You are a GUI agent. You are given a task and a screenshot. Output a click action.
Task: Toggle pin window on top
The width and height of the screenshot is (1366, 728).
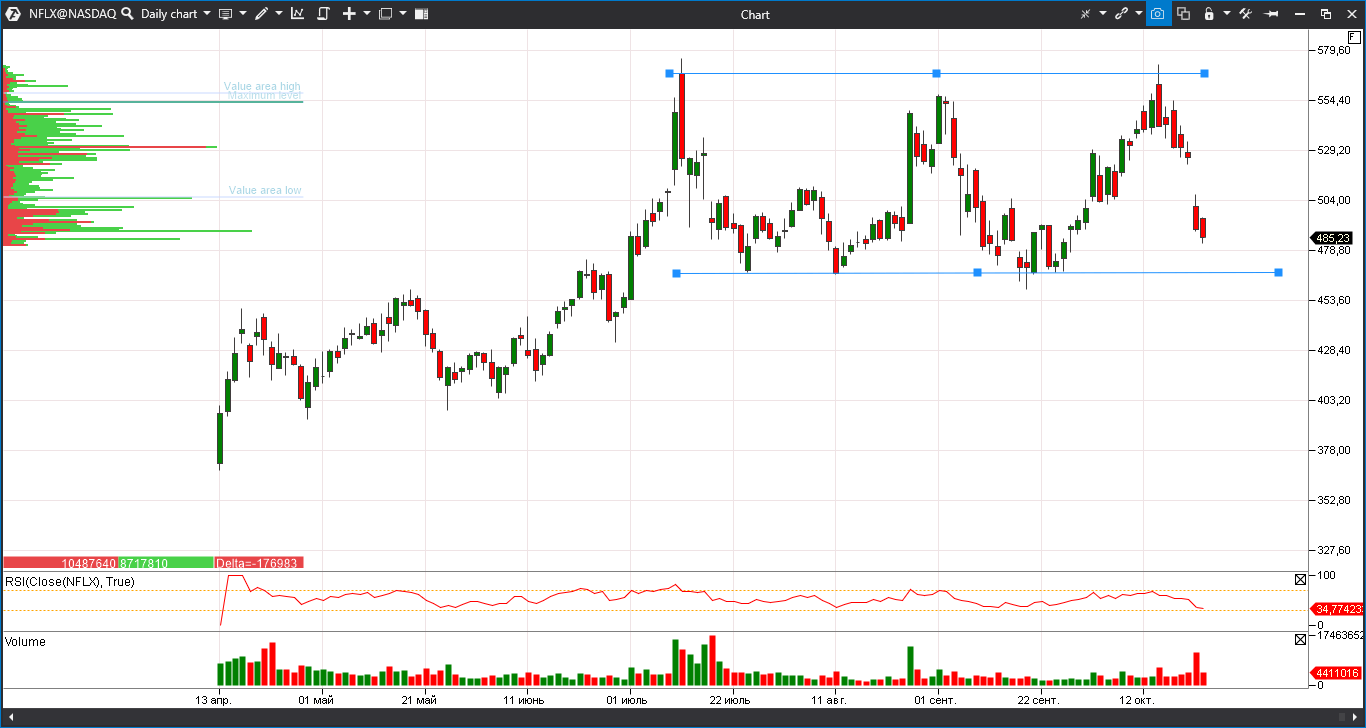pyautogui.click(x=1272, y=14)
